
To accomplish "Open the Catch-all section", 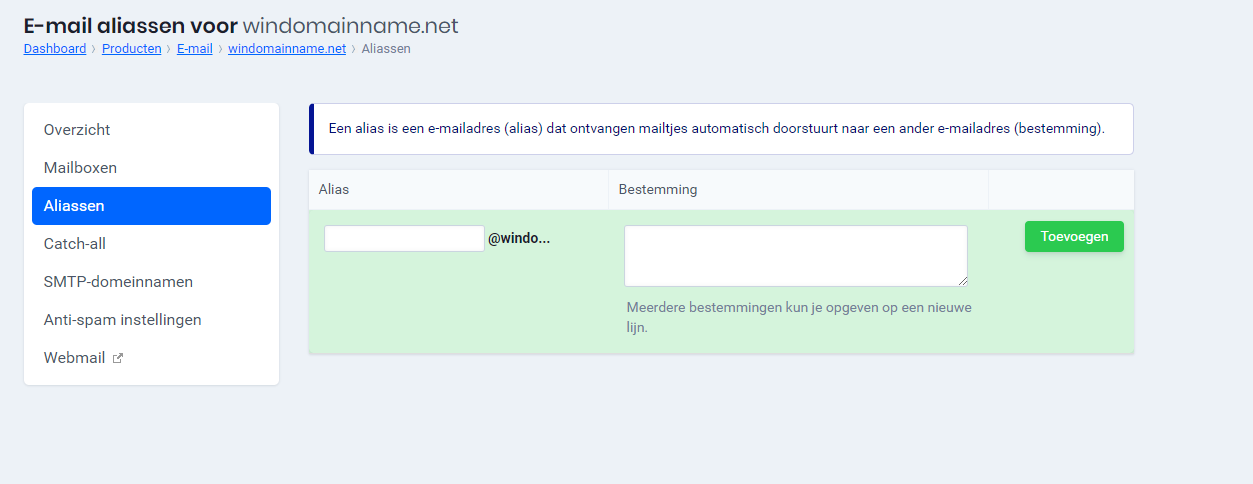I will click(x=75, y=244).
